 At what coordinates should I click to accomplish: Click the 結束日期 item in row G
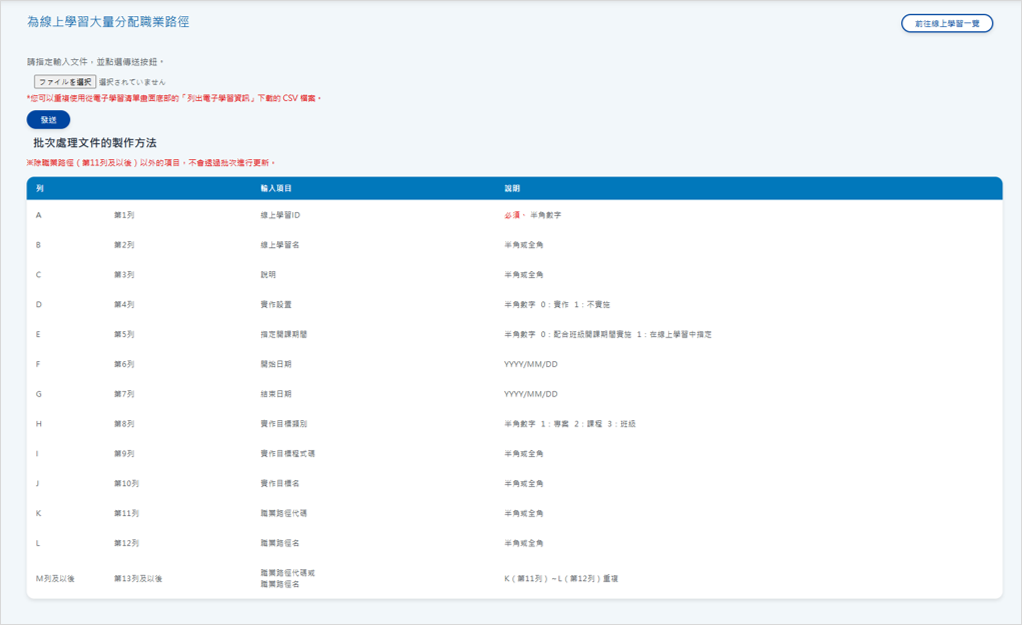coord(275,394)
